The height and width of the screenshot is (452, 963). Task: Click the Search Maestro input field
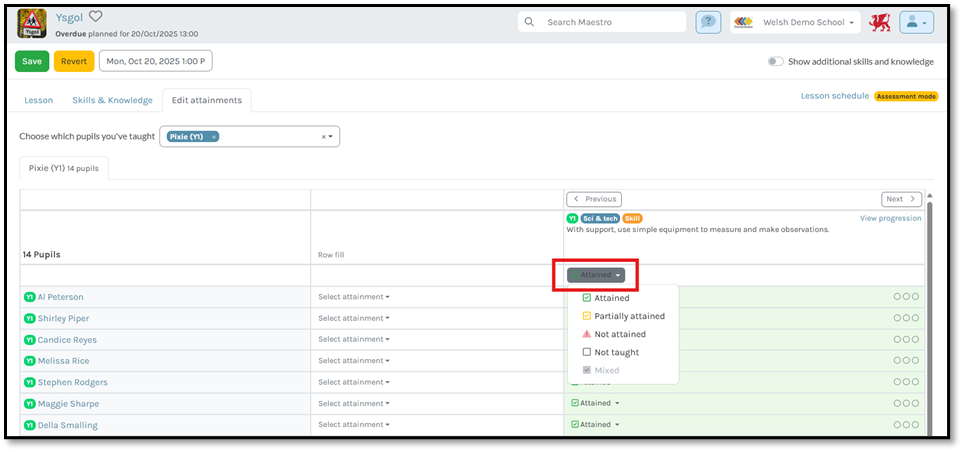pos(611,22)
